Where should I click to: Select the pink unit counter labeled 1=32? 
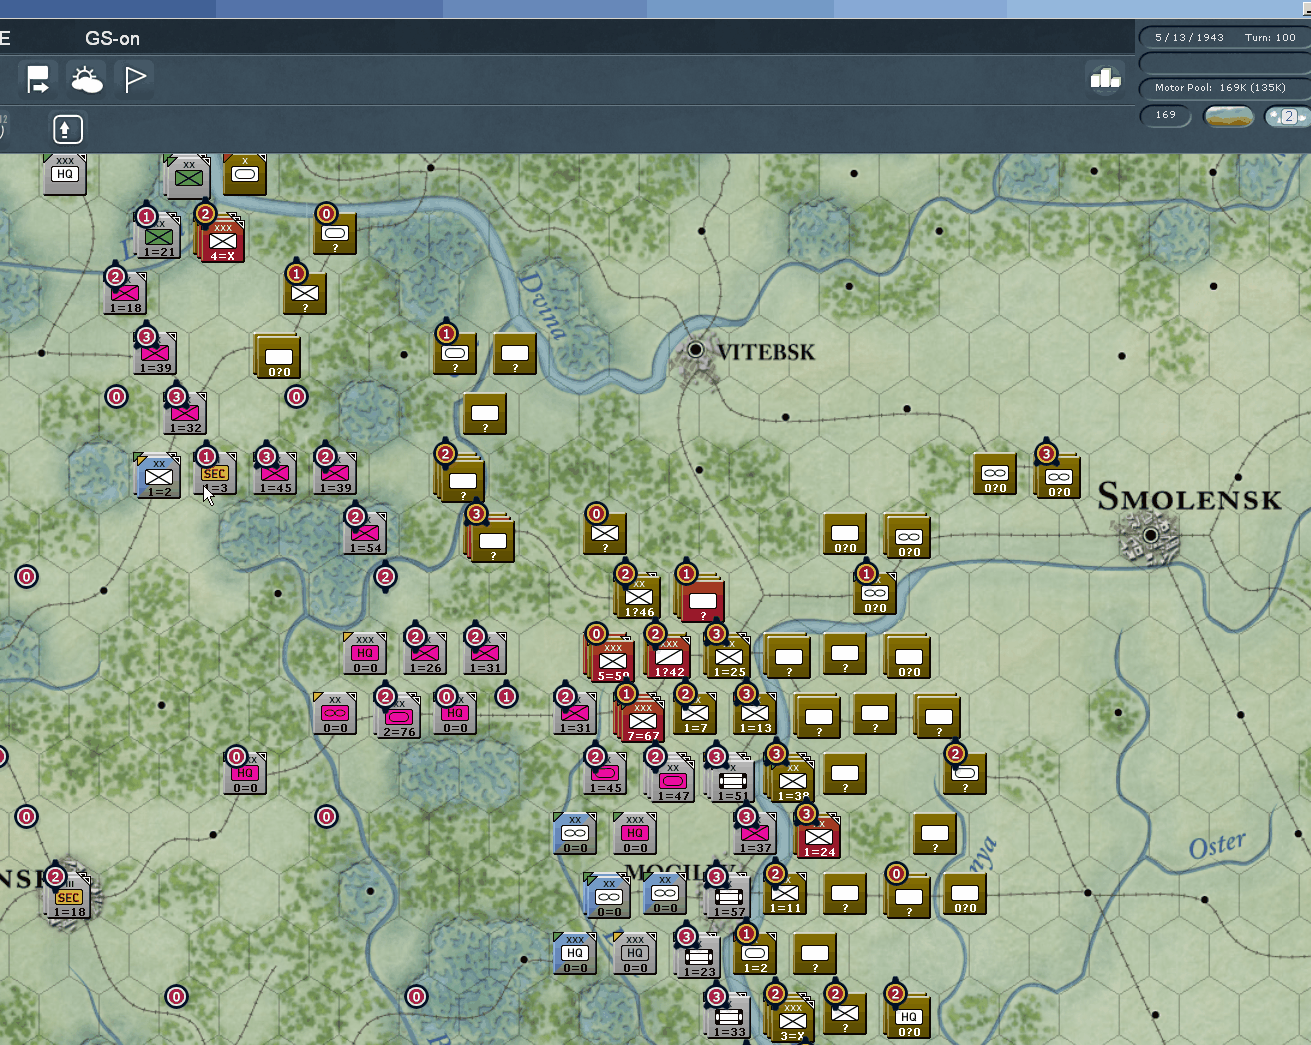coord(185,413)
